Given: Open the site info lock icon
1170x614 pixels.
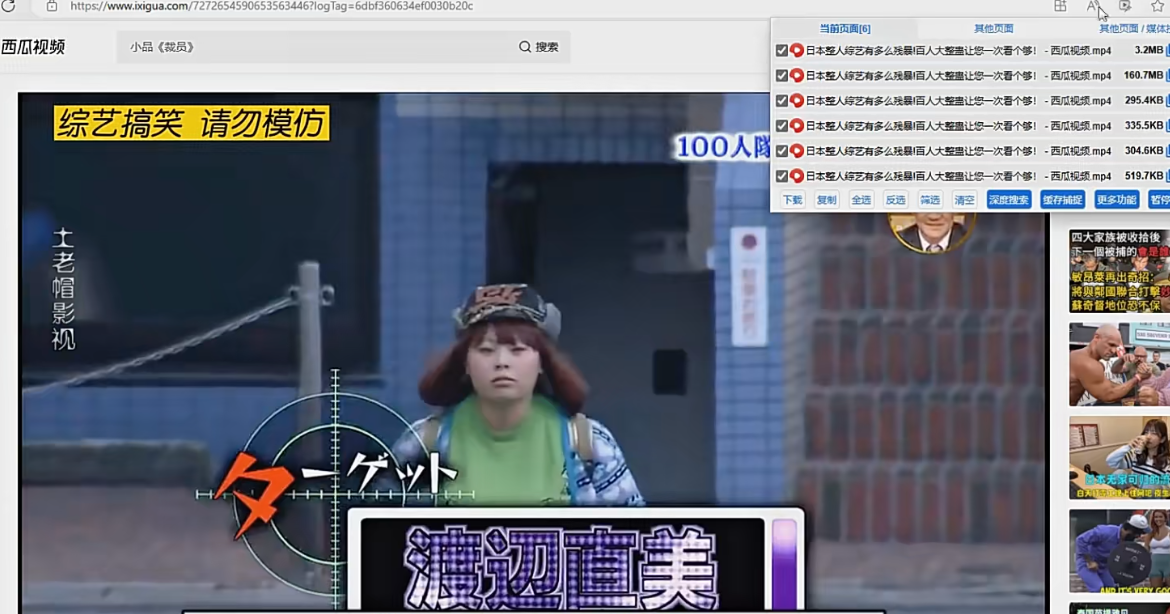Looking at the screenshot, I should (x=51, y=6).
